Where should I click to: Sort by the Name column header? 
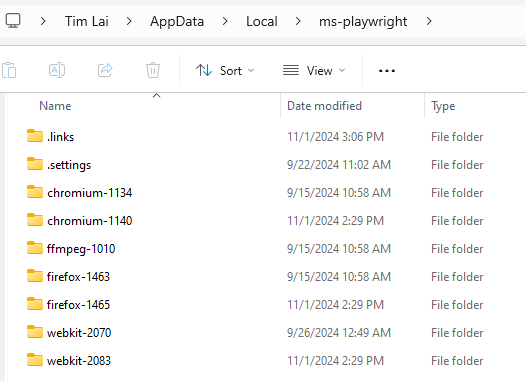(55, 106)
